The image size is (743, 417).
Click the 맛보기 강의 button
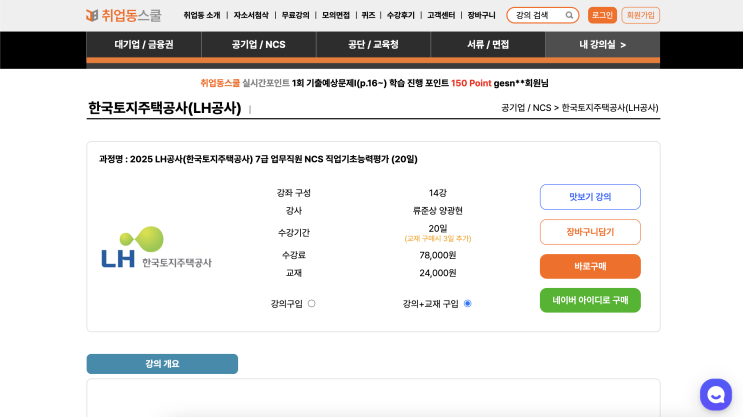click(x=590, y=197)
